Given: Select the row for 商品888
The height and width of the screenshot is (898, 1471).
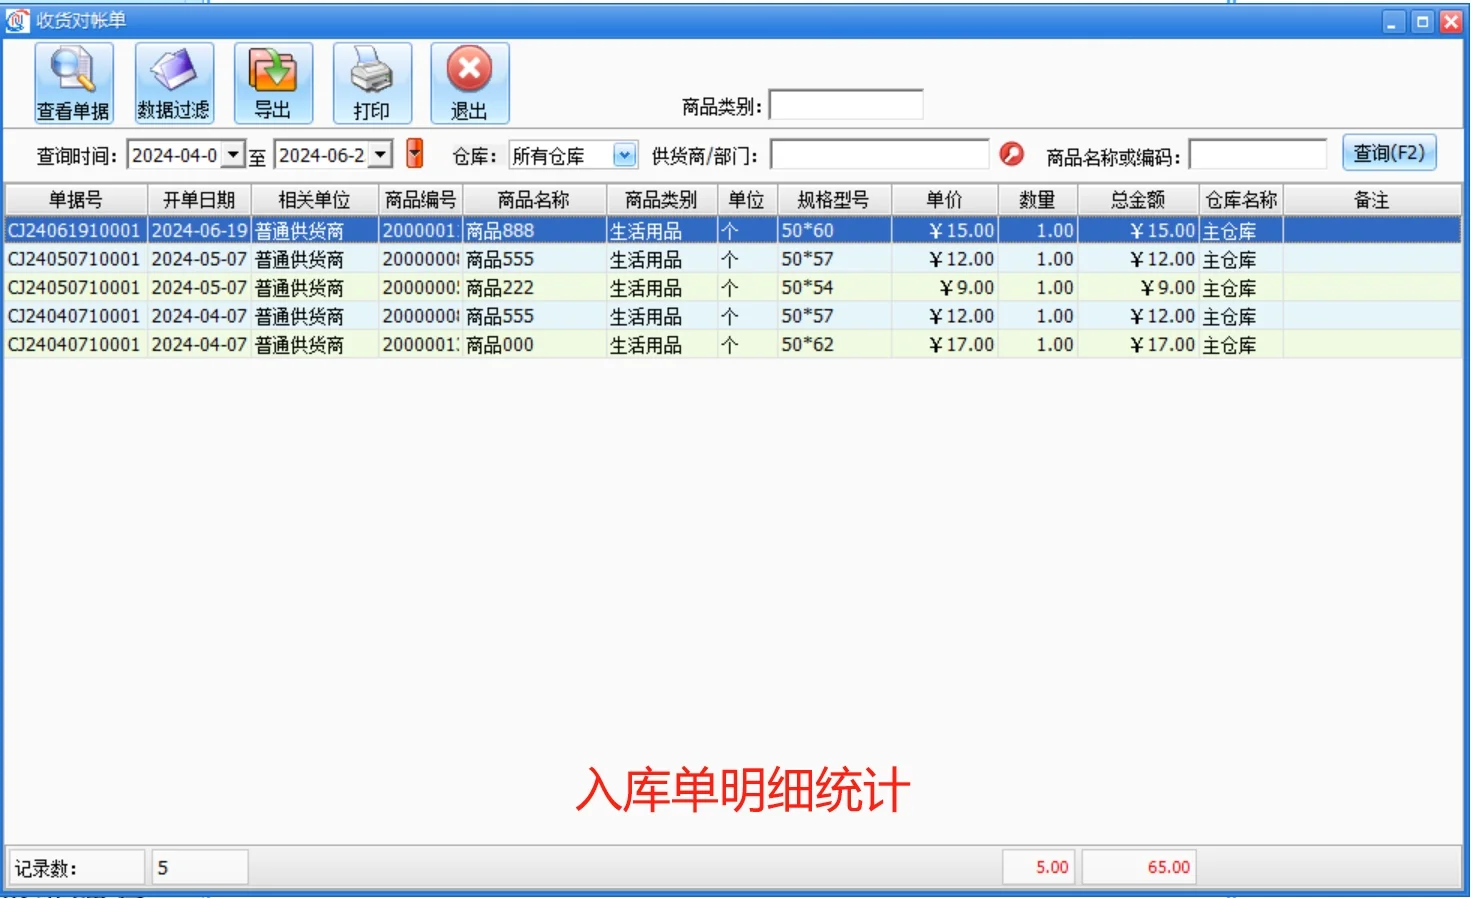Looking at the screenshot, I should pos(530,229).
